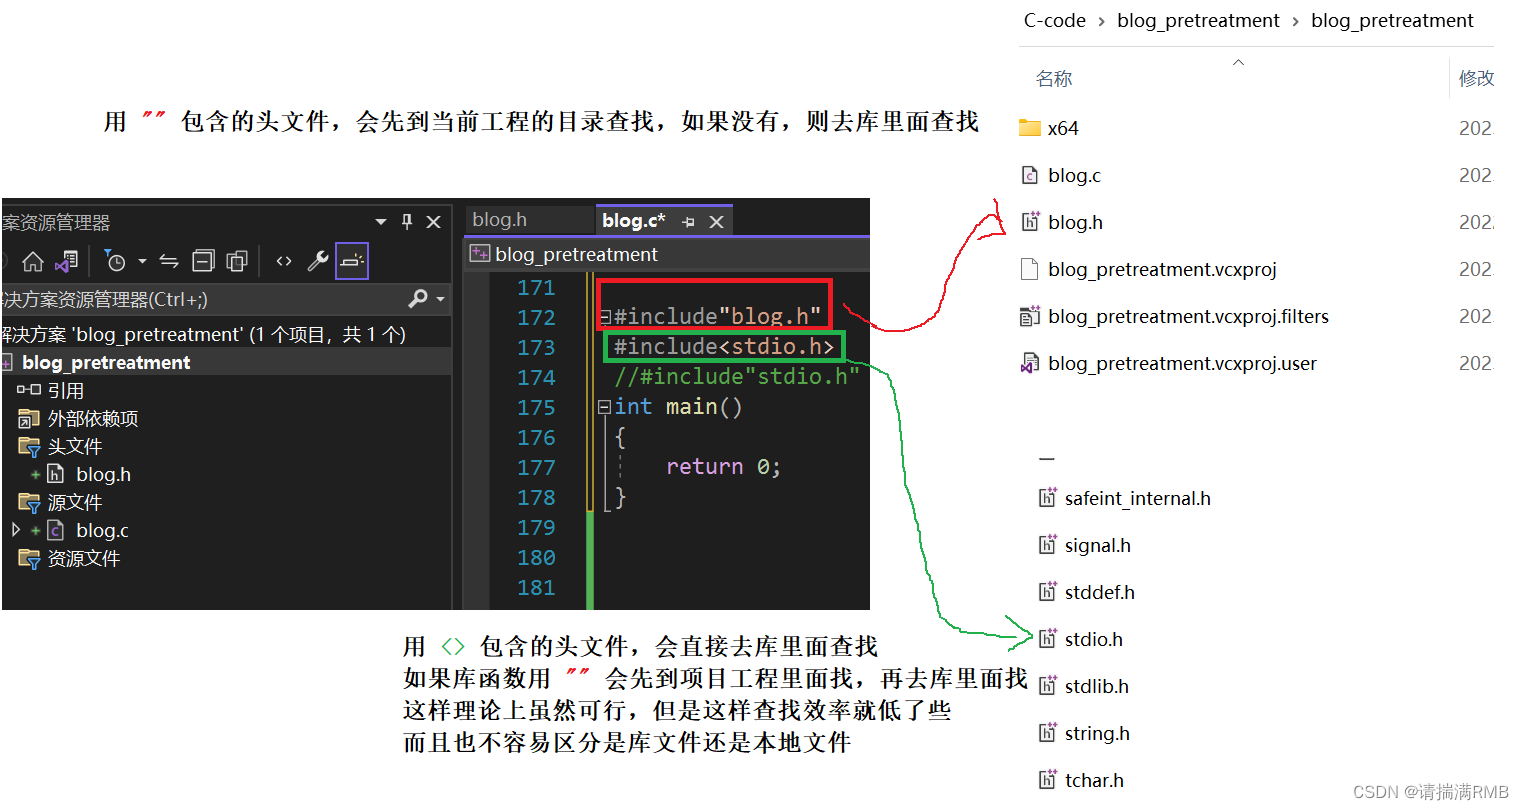Open Properties via the wrench icon

point(317,262)
